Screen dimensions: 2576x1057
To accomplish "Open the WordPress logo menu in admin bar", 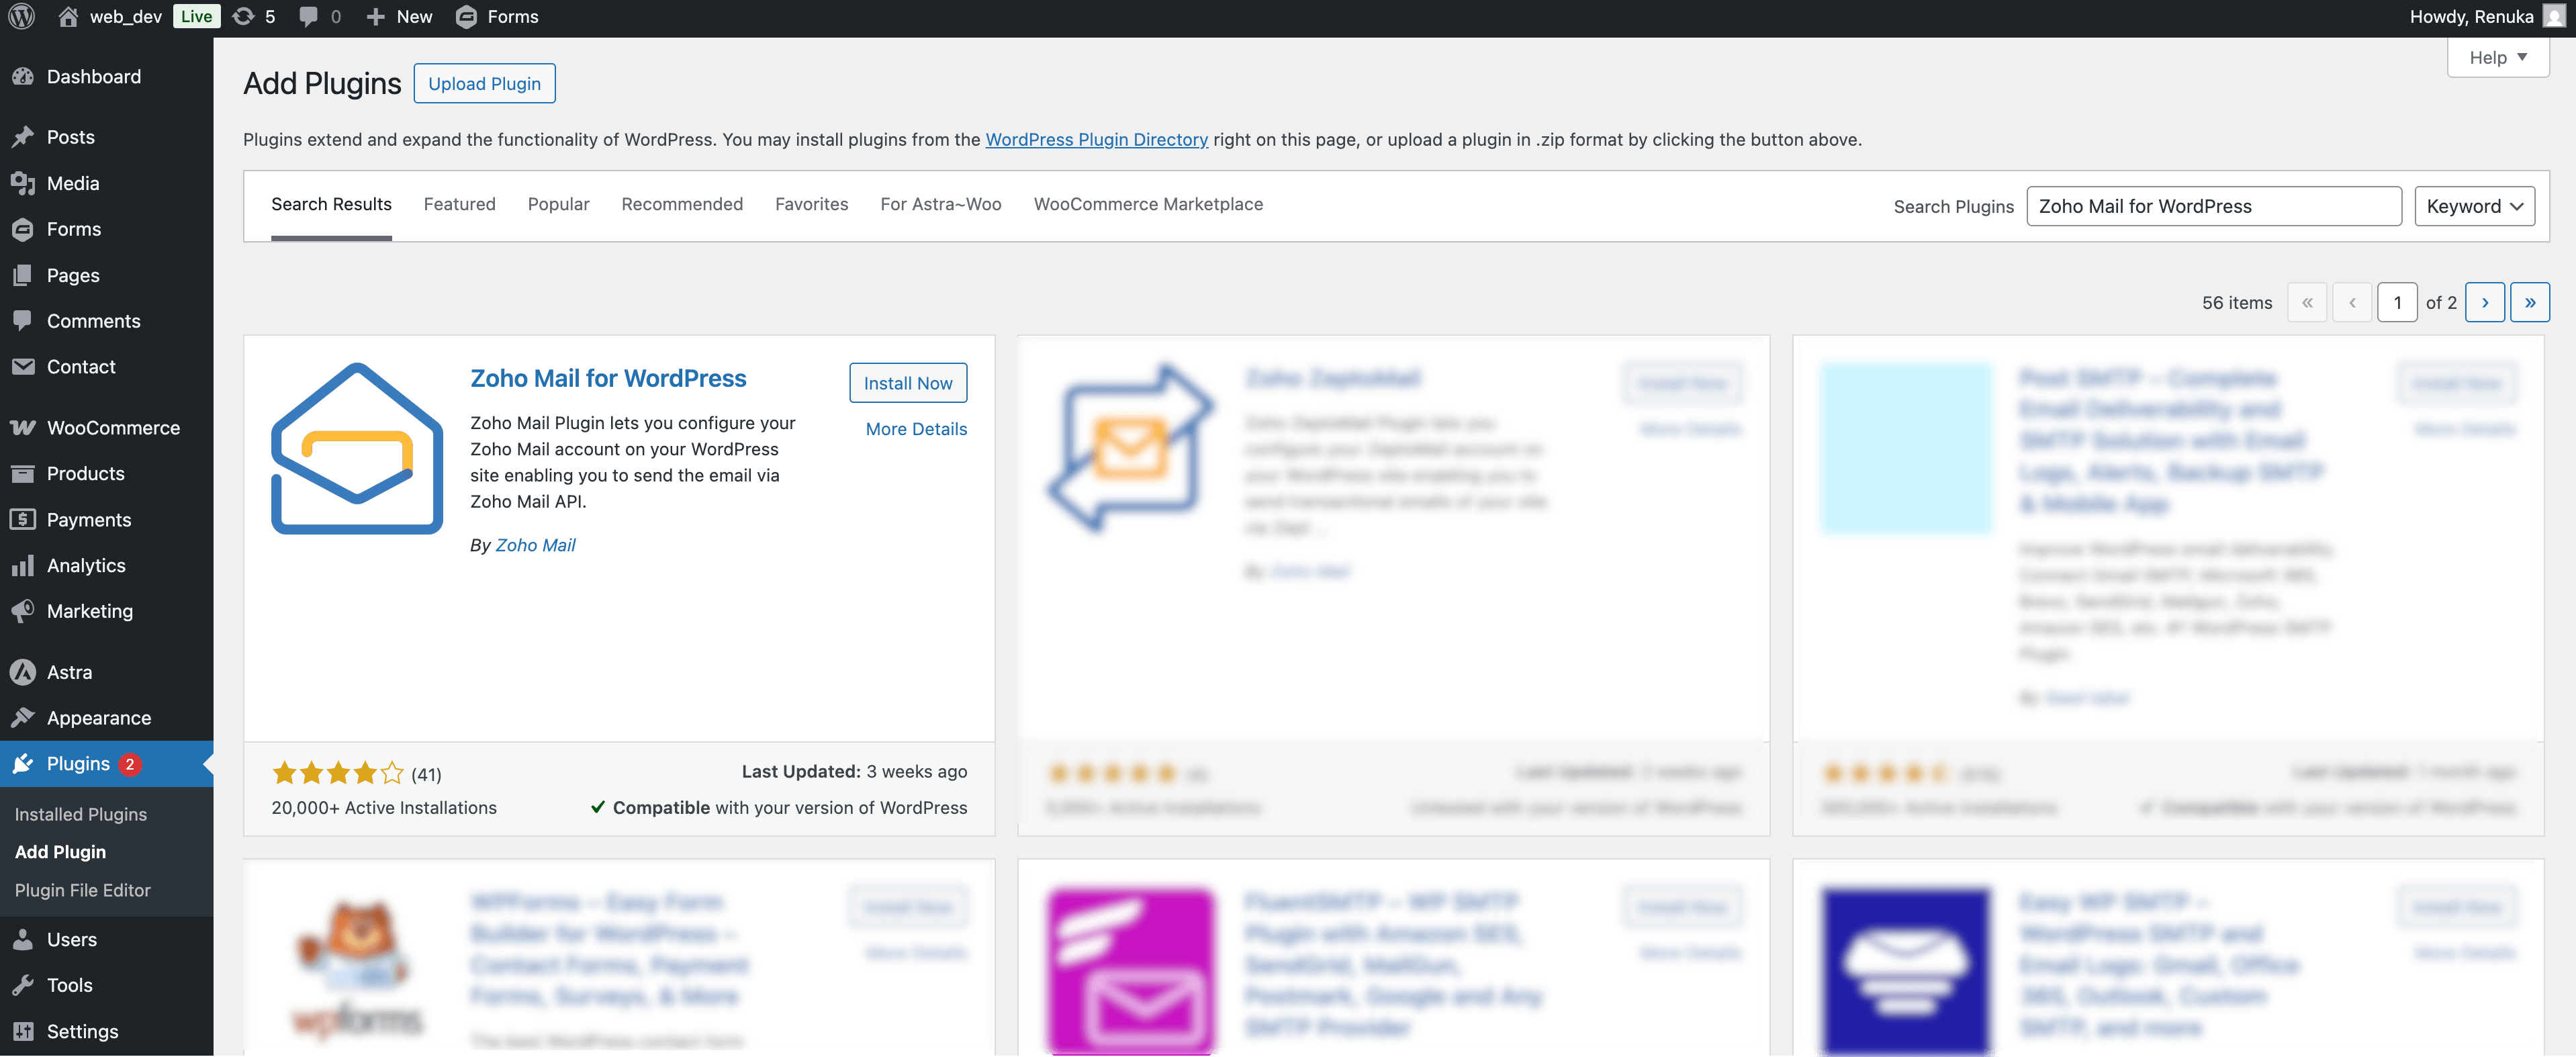I will pos(21,16).
